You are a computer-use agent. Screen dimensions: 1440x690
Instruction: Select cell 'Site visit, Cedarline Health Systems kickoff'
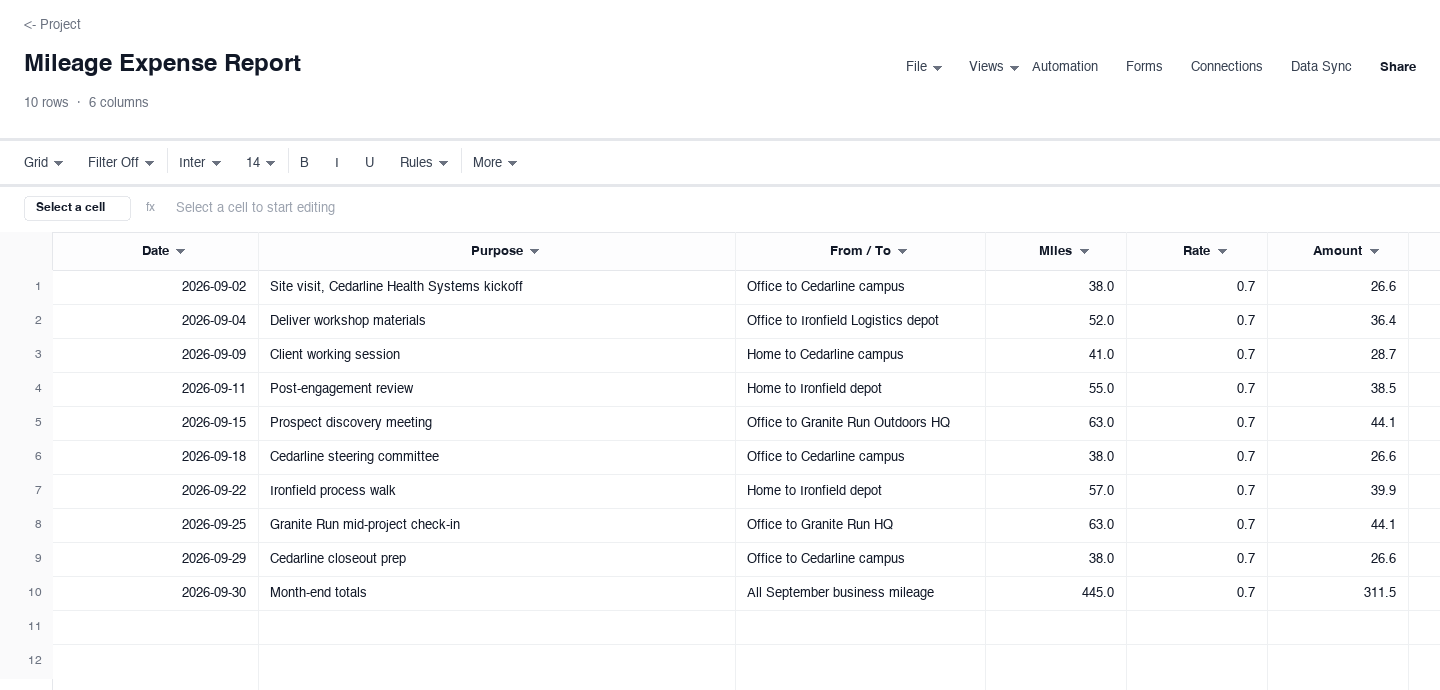(x=497, y=288)
